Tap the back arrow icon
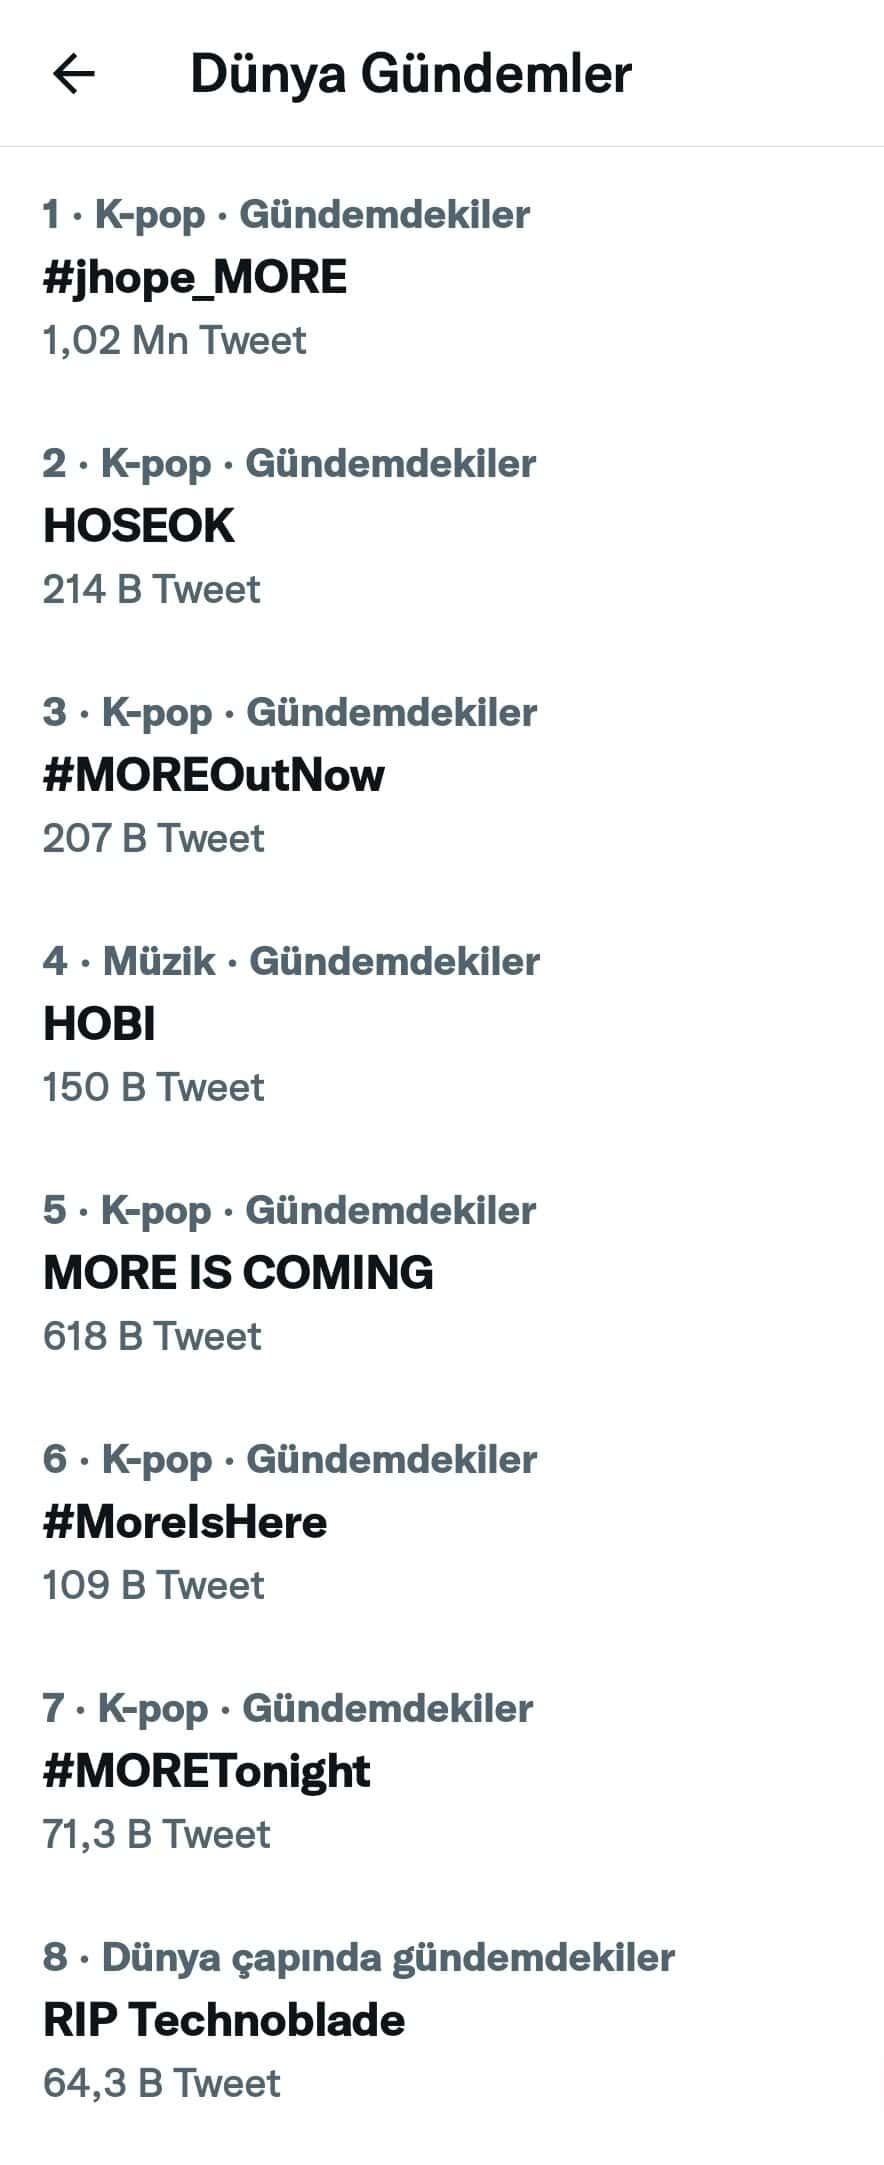884x2165 pixels. point(73,74)
